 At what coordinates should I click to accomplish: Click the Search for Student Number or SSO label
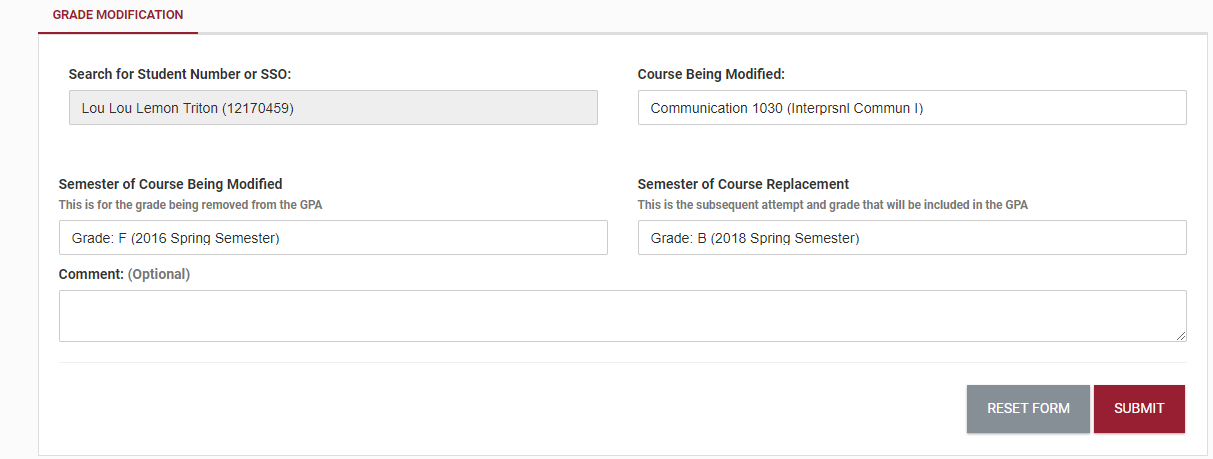point(179,74)
